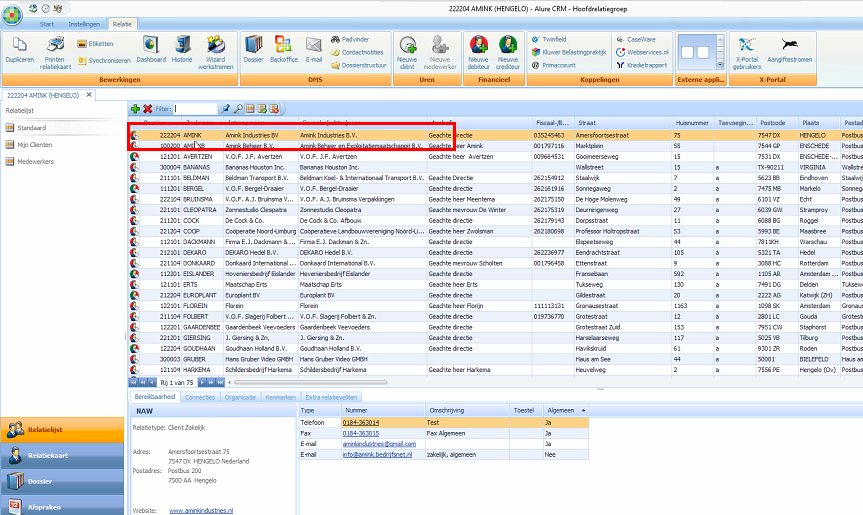Close the 222204 AMINK (HENGELO) document tab
The height and width of the screenshot is (515, 863).
point(89,95)
